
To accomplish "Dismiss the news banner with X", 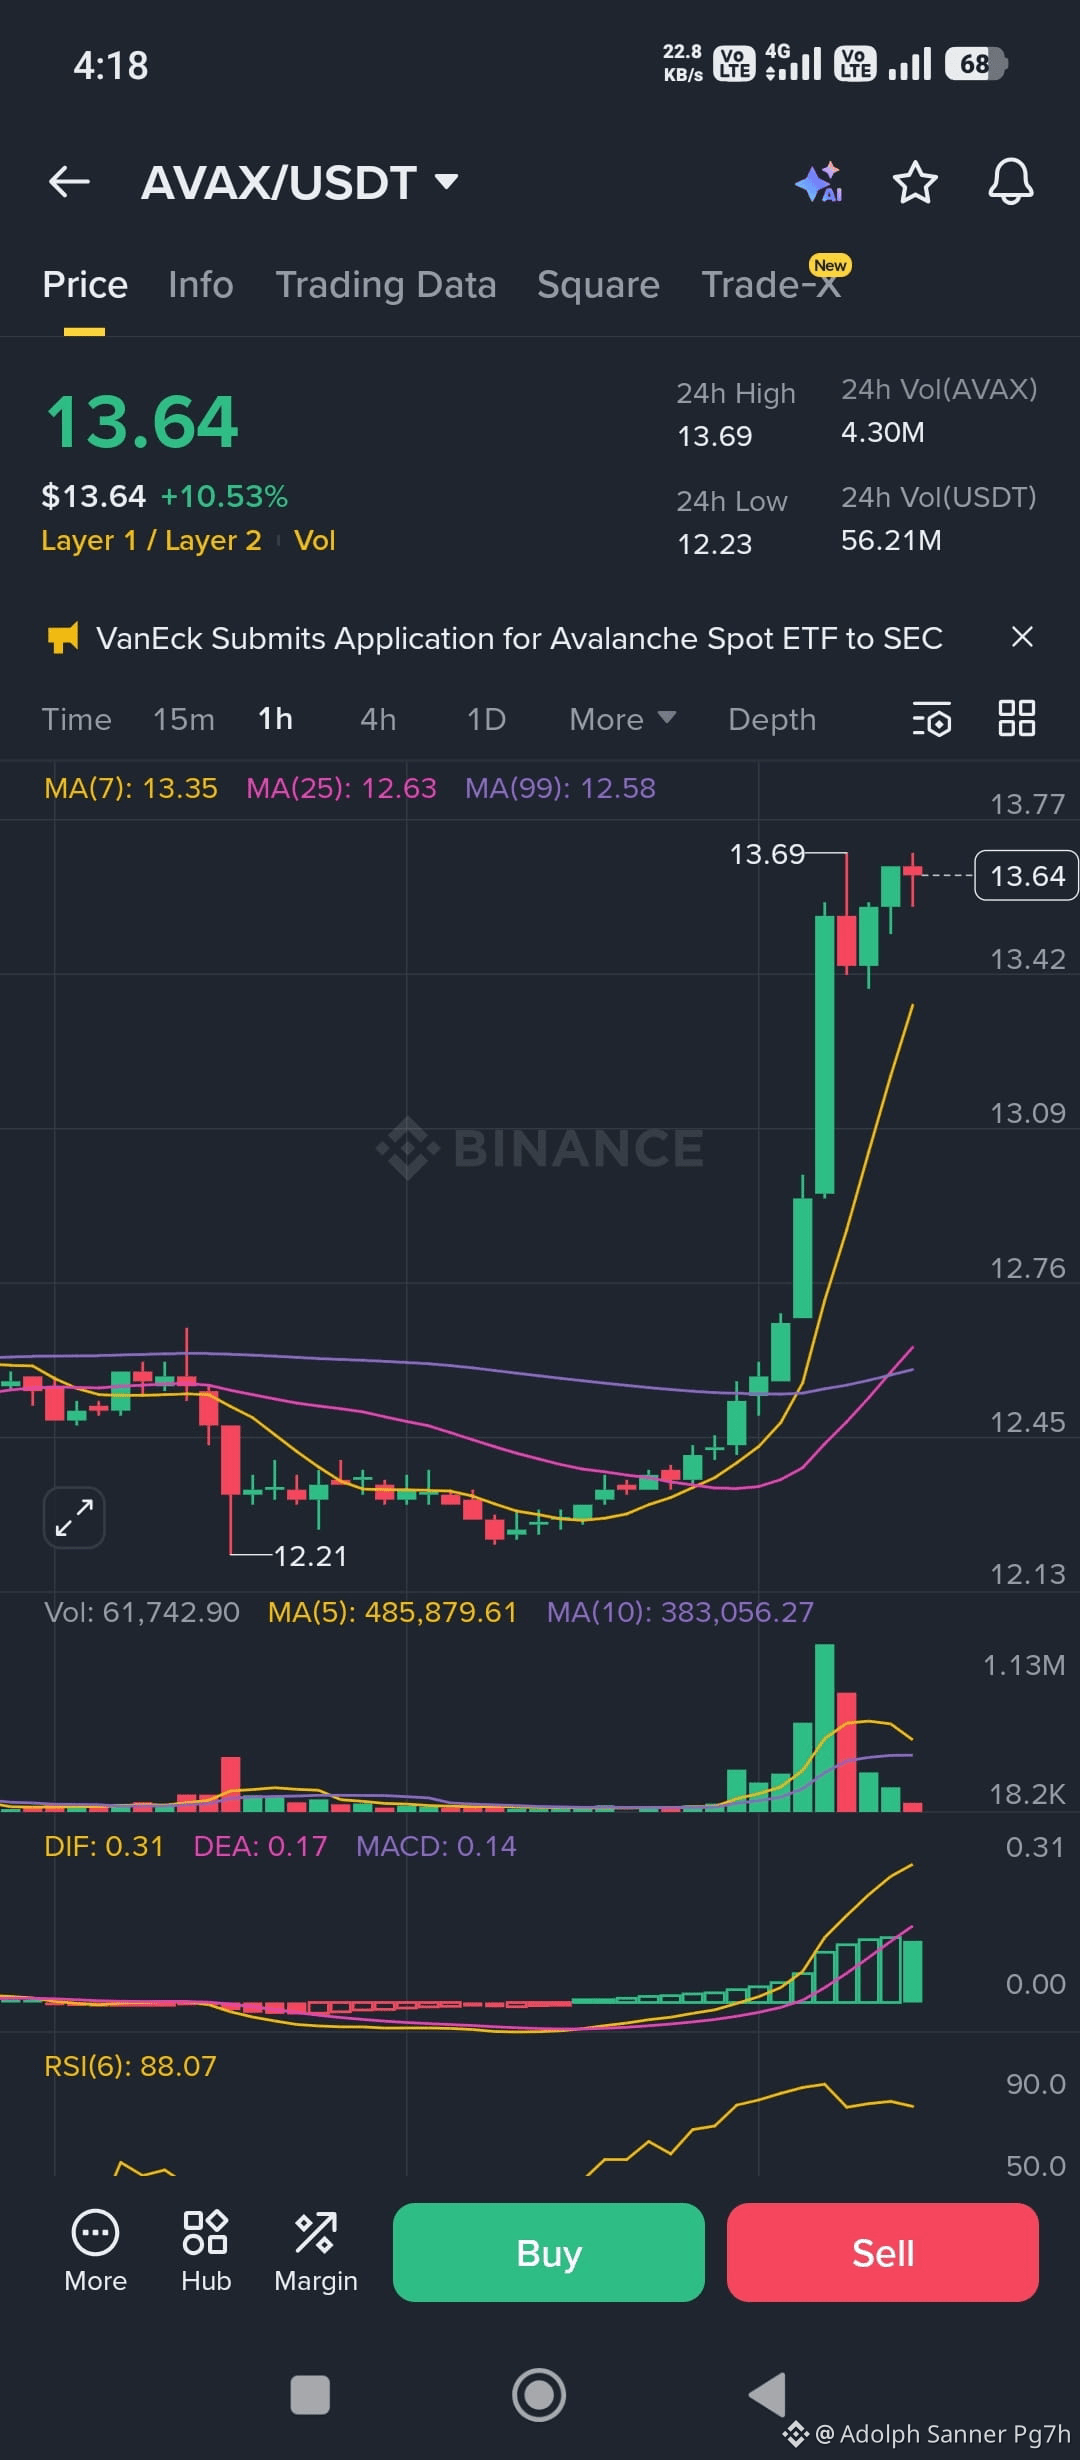I will point(1022,637).
